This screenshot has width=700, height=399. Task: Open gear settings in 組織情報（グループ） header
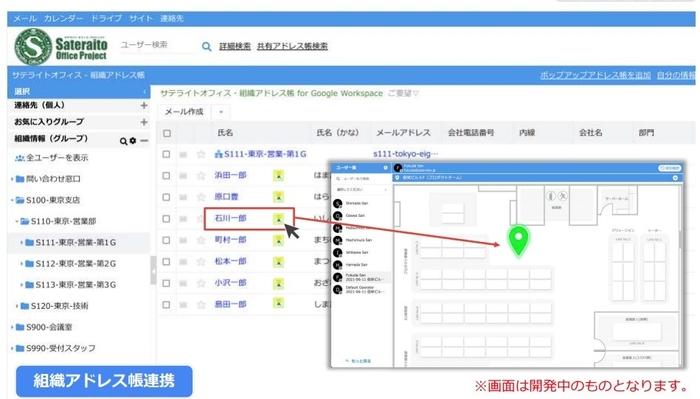pyautogui.click(x=133, y=141)
